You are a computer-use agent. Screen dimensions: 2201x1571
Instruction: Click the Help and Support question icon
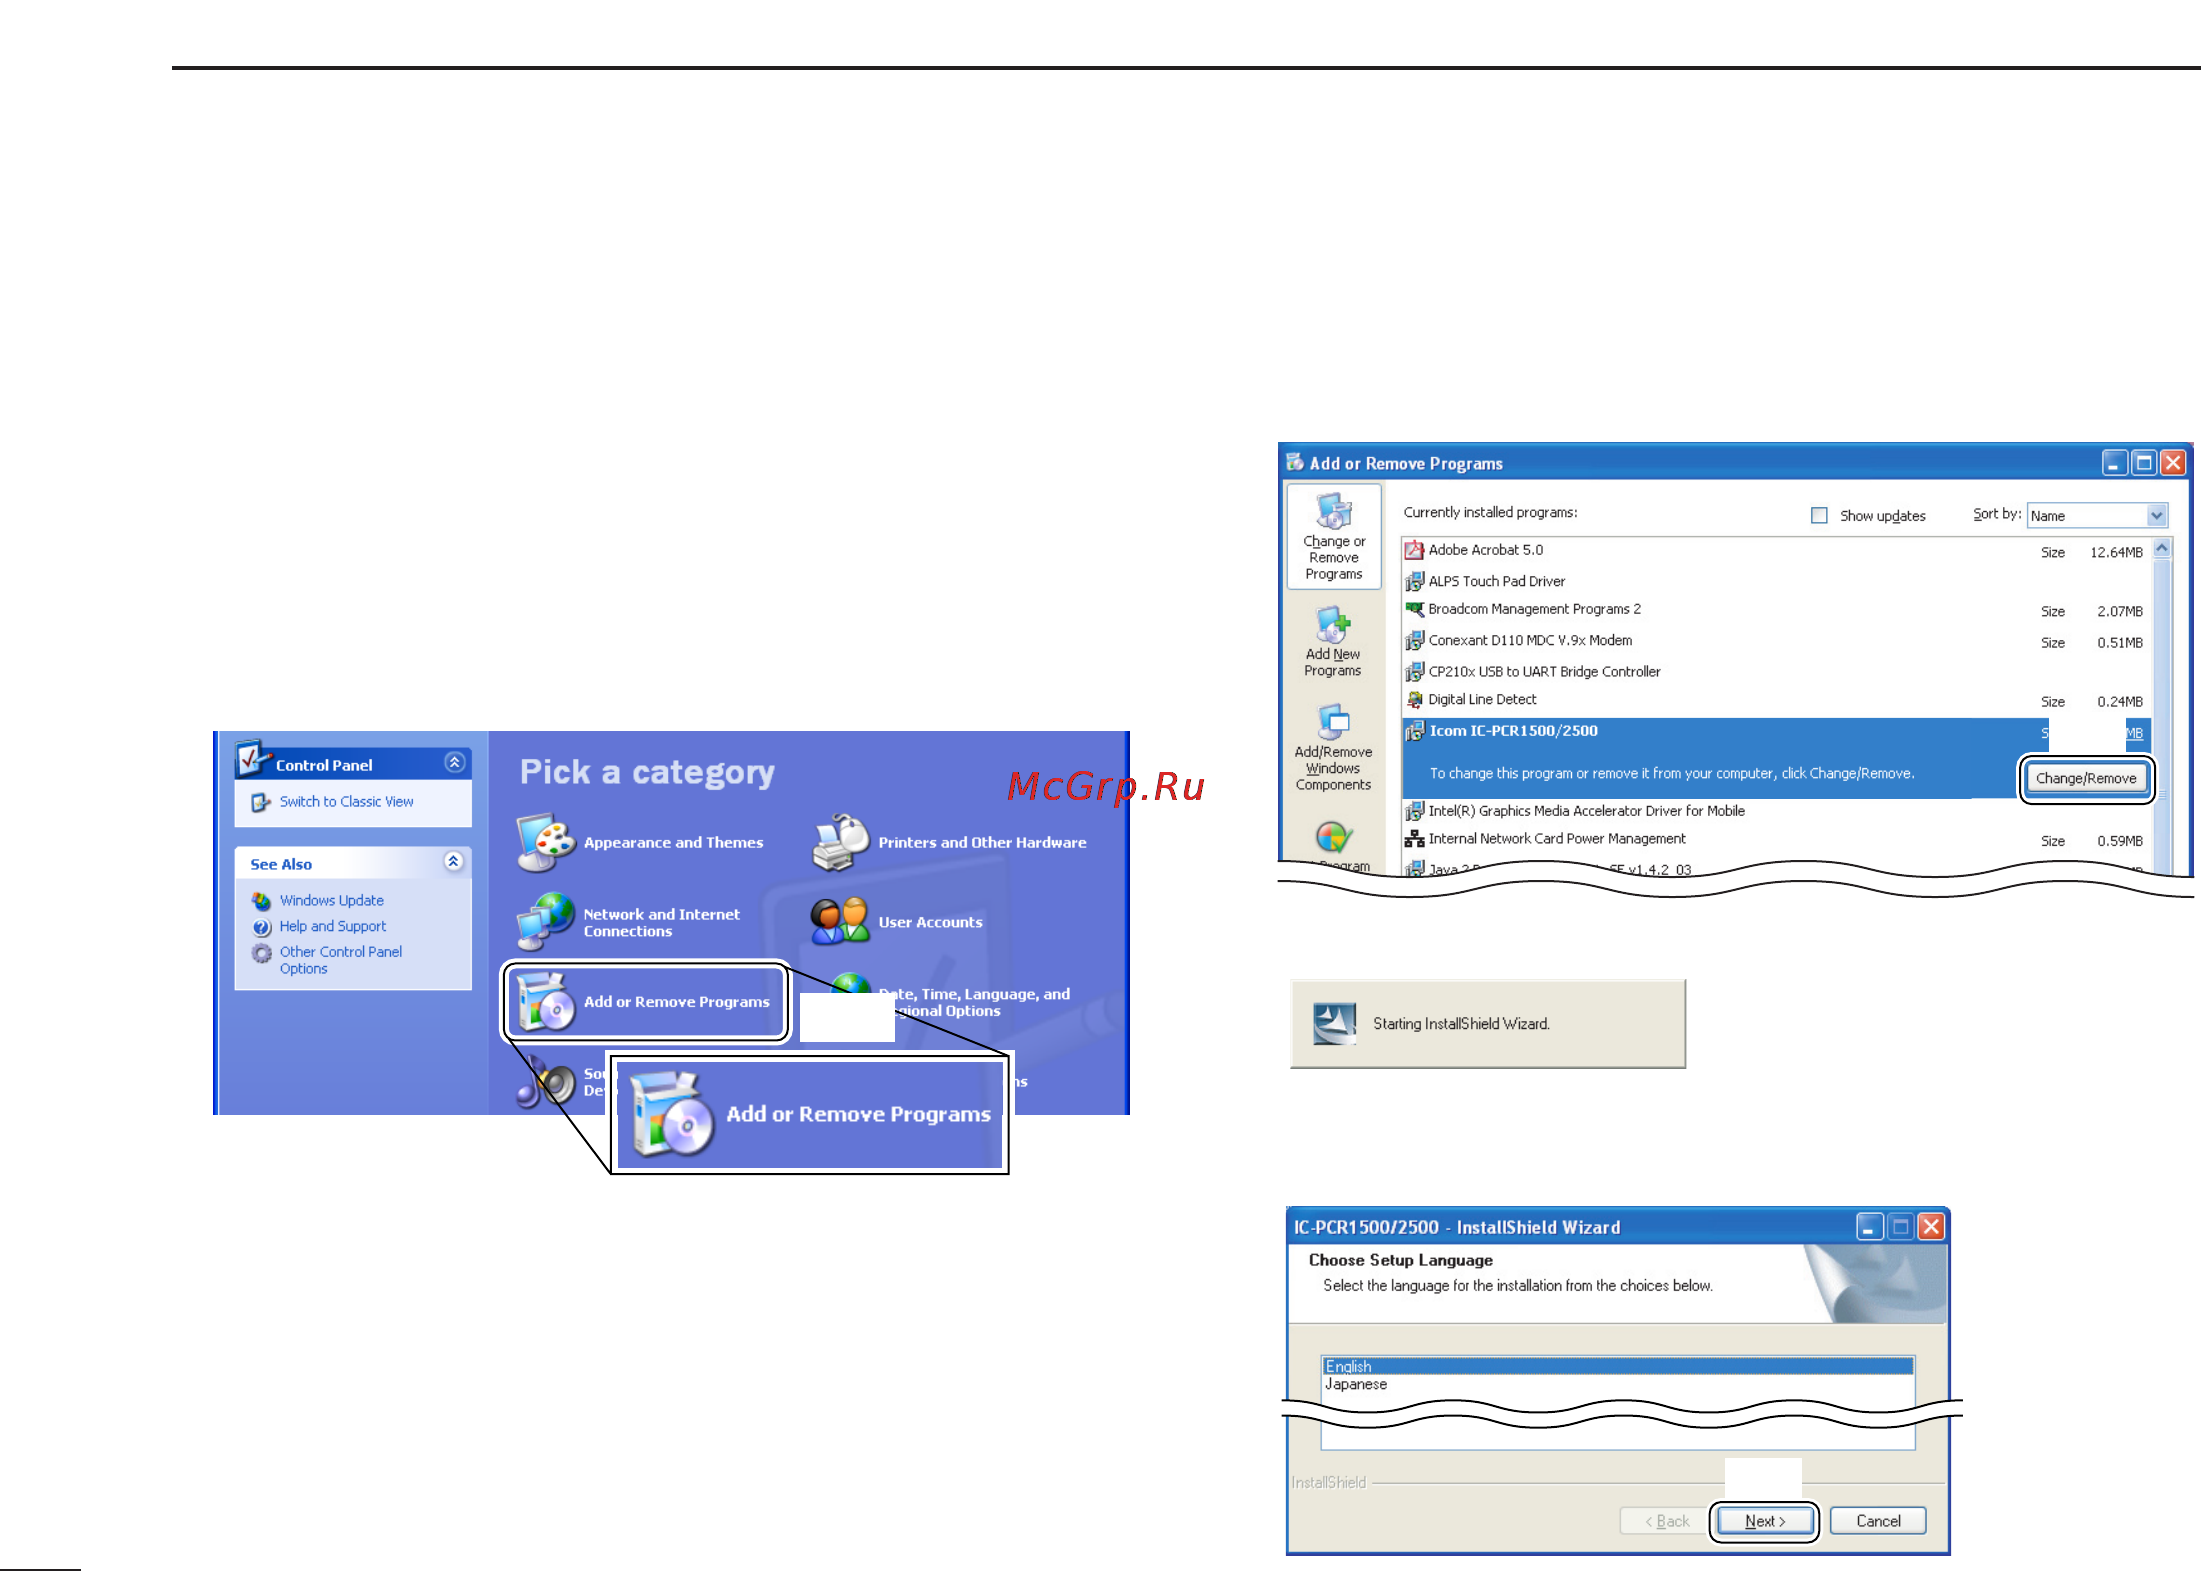261,927
